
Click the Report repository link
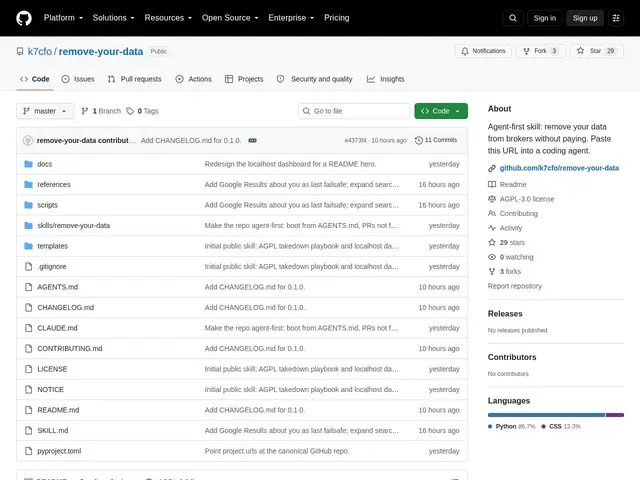515,286
